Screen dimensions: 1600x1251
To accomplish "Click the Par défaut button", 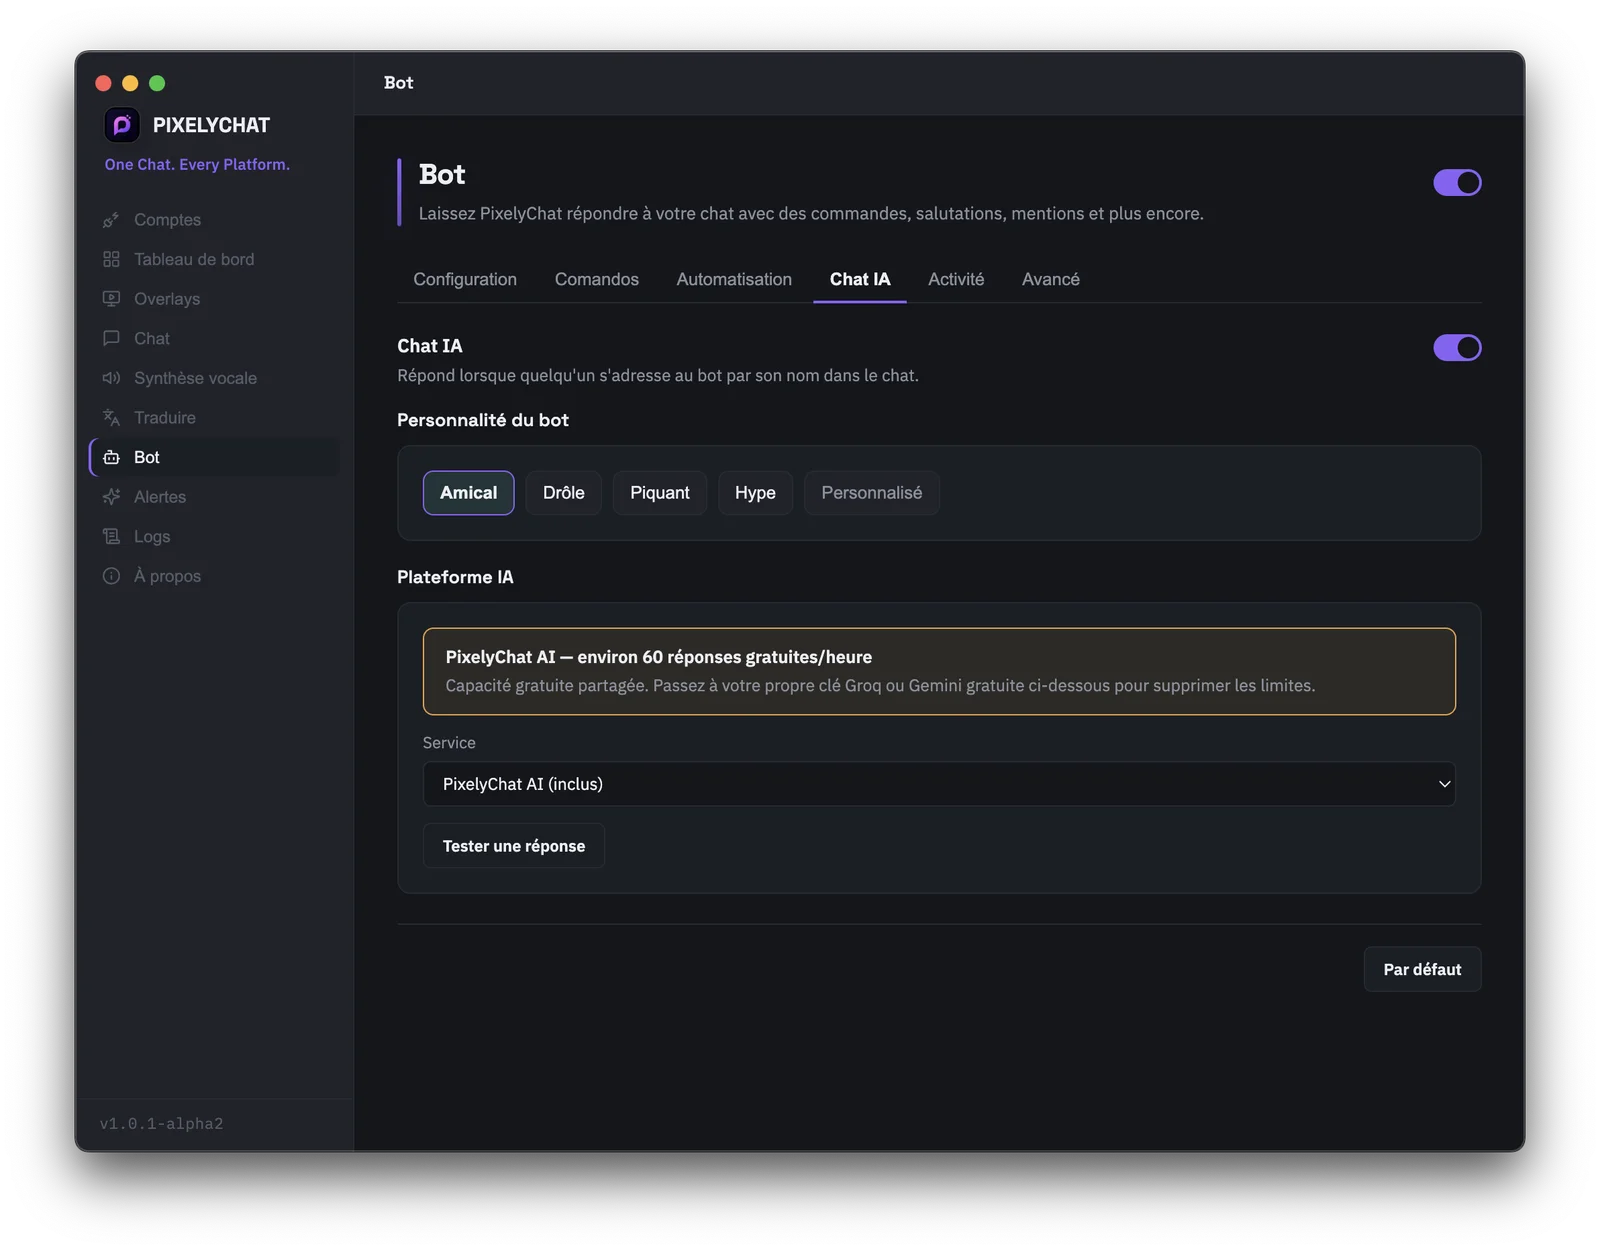I will click(1422, 969).
